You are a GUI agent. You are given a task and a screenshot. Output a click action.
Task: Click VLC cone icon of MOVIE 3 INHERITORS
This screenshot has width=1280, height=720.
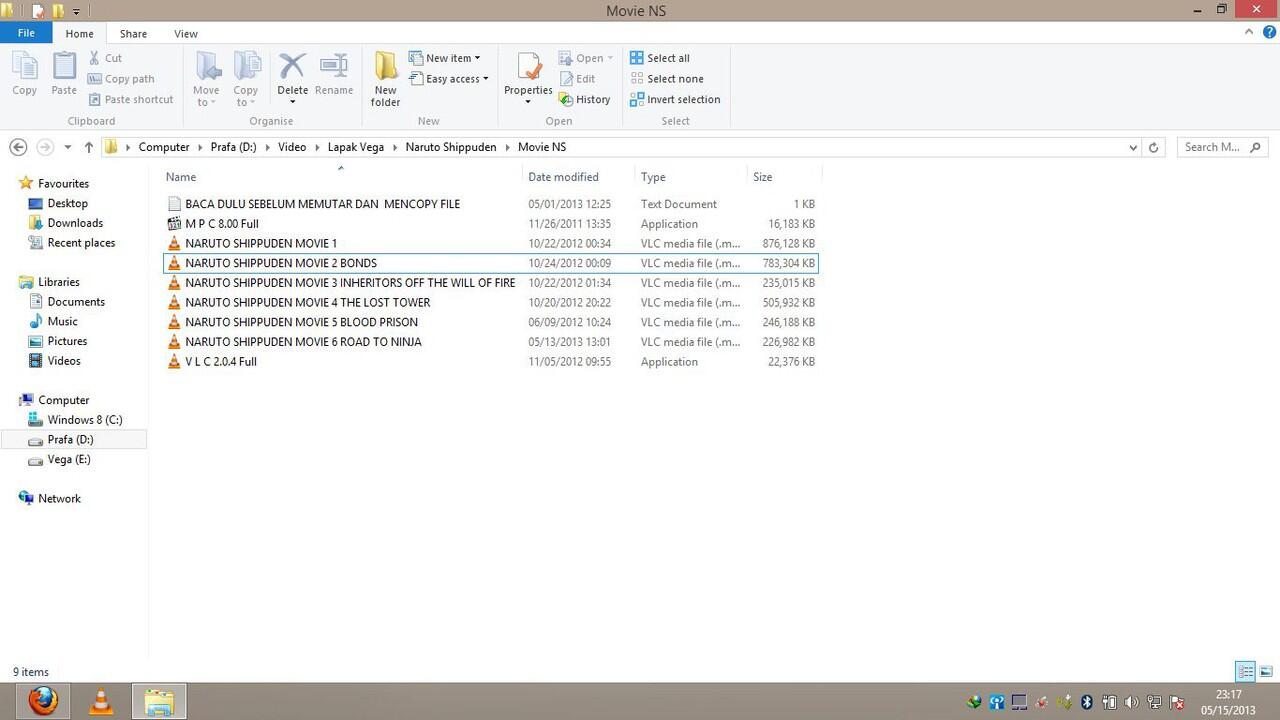[174, 283]
